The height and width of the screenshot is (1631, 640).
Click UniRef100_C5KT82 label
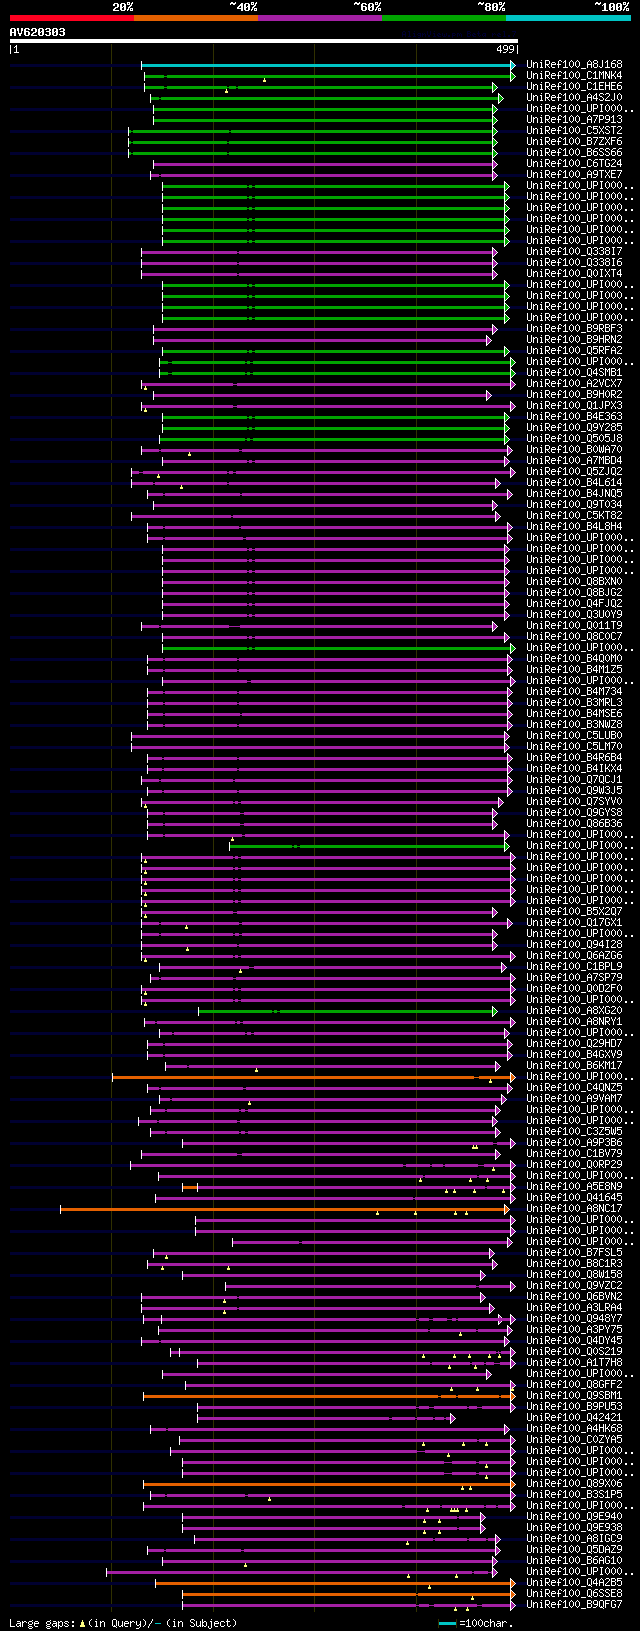click(574, 515)
